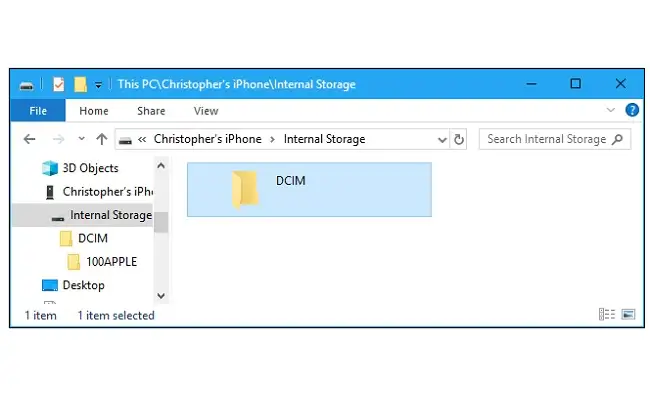
Task: Expand the ribbon with chevron arrow
Action: pos(612,110)
